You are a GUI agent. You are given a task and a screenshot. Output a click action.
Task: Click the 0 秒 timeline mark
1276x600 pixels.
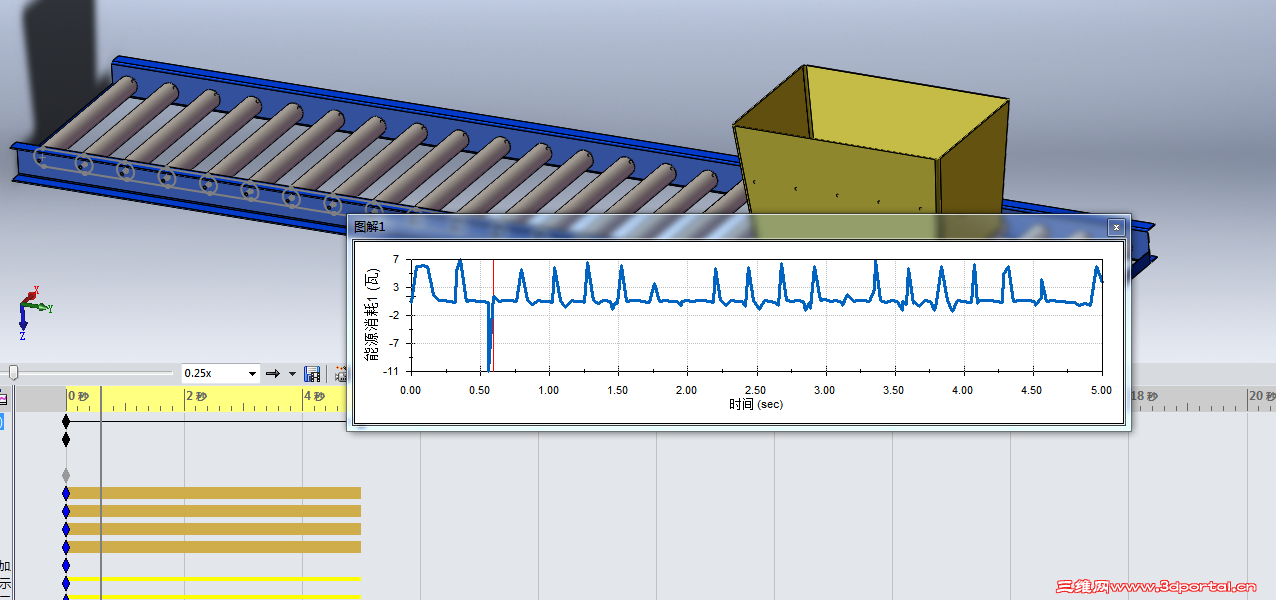(x=78, y=397)
